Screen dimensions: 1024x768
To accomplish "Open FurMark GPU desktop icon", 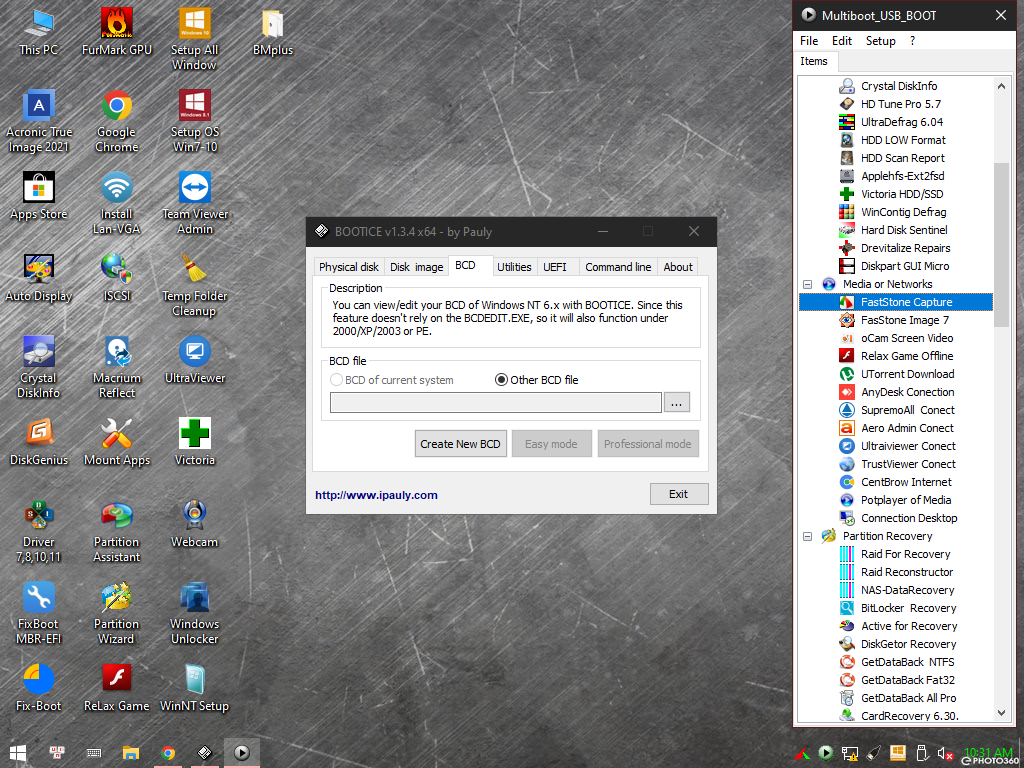I will (117, 33).
